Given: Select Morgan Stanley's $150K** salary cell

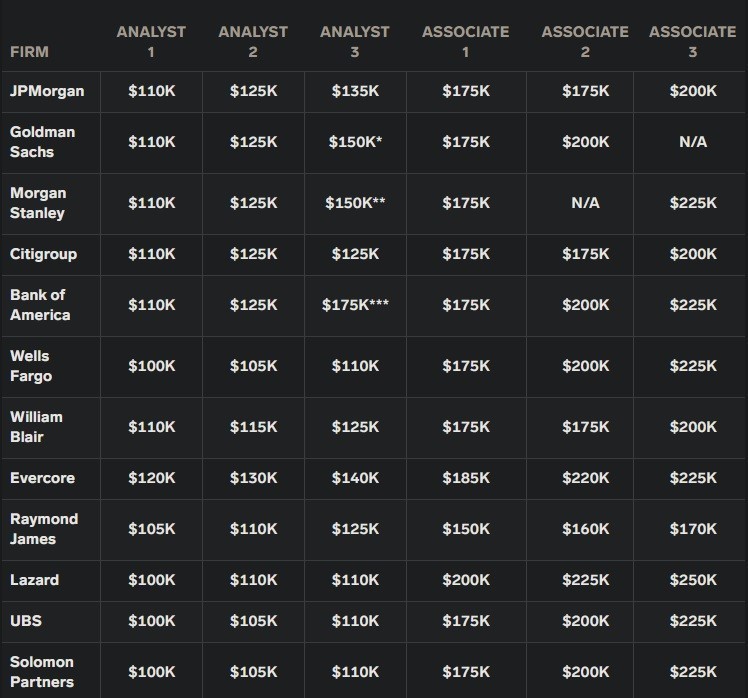Looking at the screenshot, I should 355,203.
